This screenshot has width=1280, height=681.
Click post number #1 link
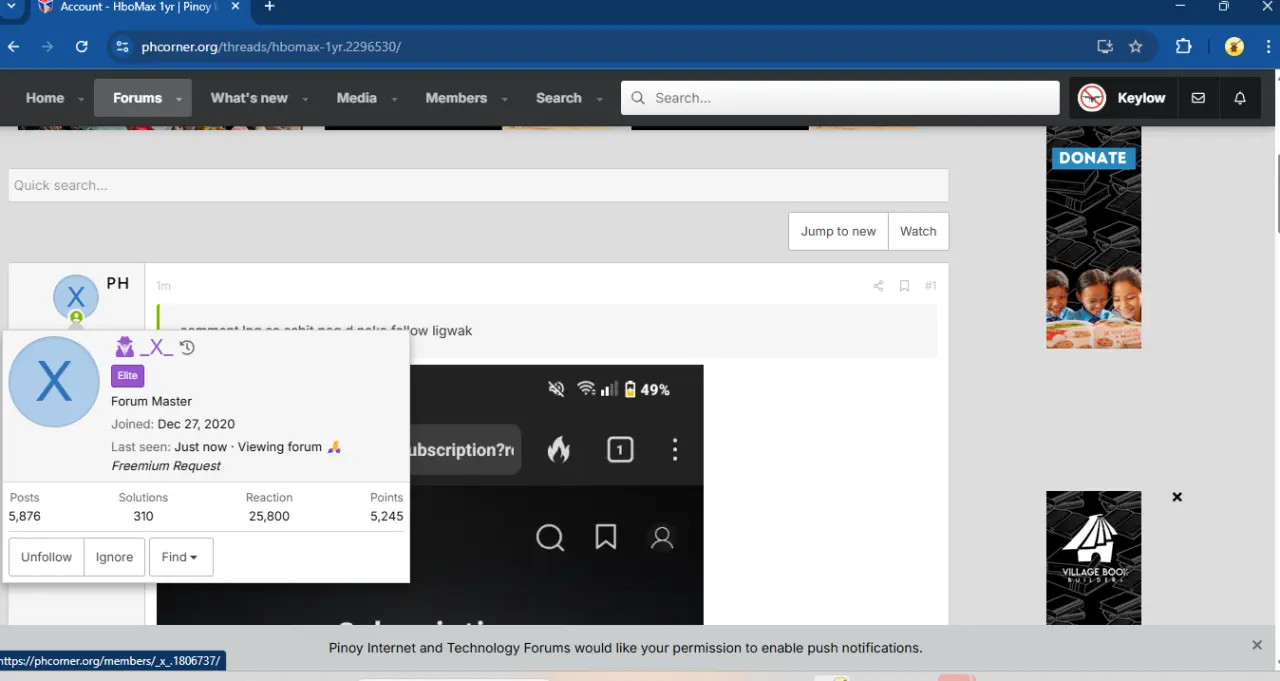930,286
